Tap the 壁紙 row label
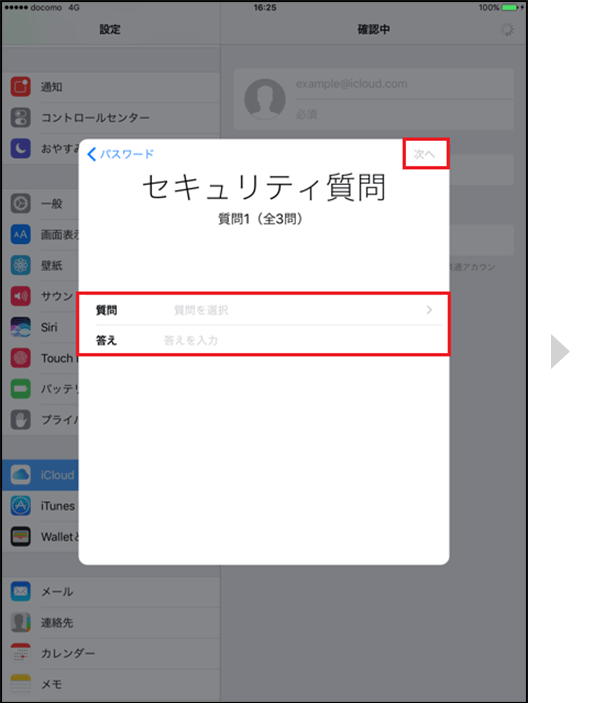Screen dimensions: 596x703 click(52, 266)
